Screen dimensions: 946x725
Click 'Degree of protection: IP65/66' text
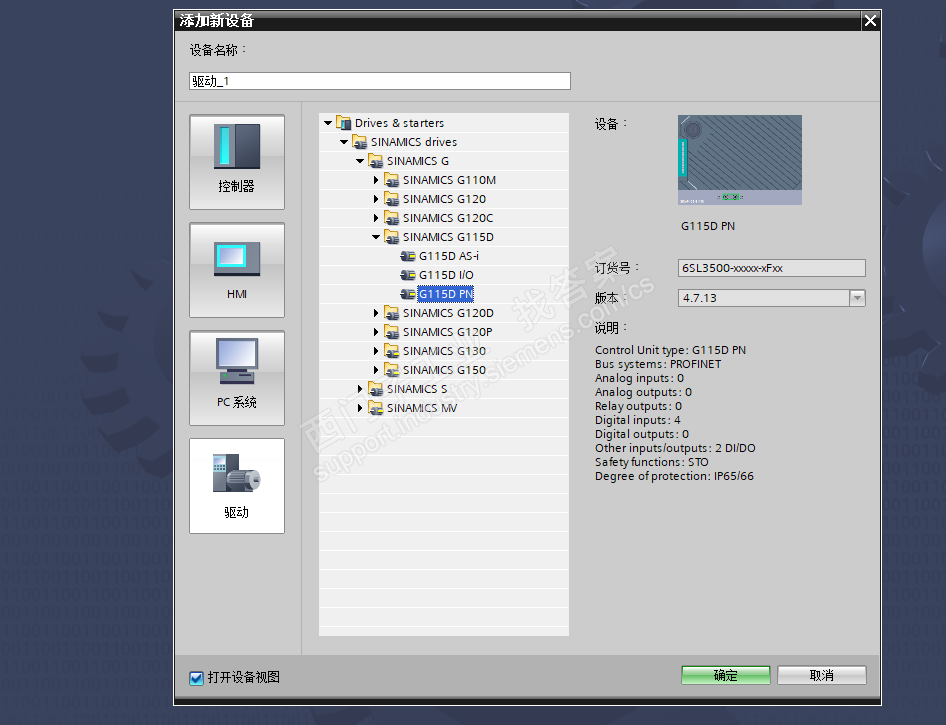(x=674, y=476)
